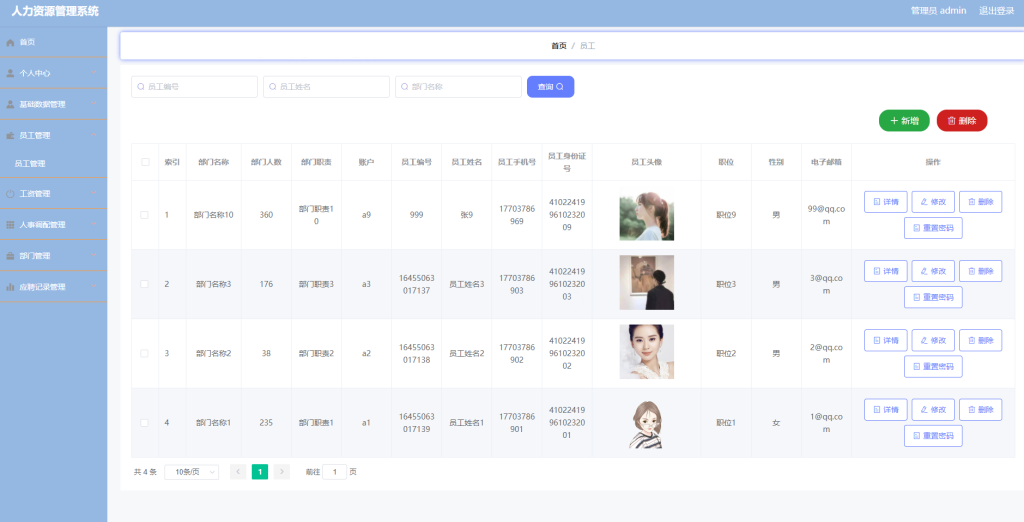Focus the 部门名称 search input field

pos(458,87)
